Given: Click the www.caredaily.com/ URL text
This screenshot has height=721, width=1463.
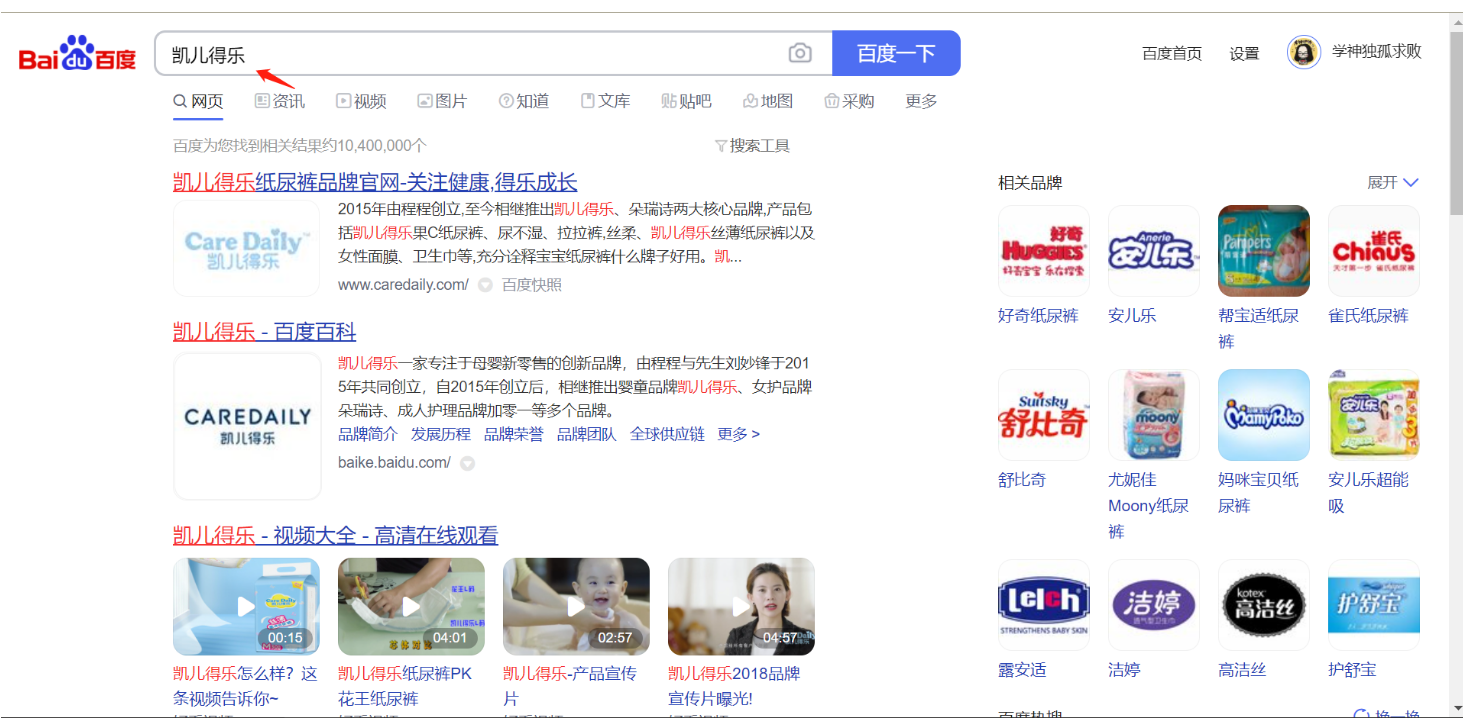Looking at the screenshot, I should [403, 285].
